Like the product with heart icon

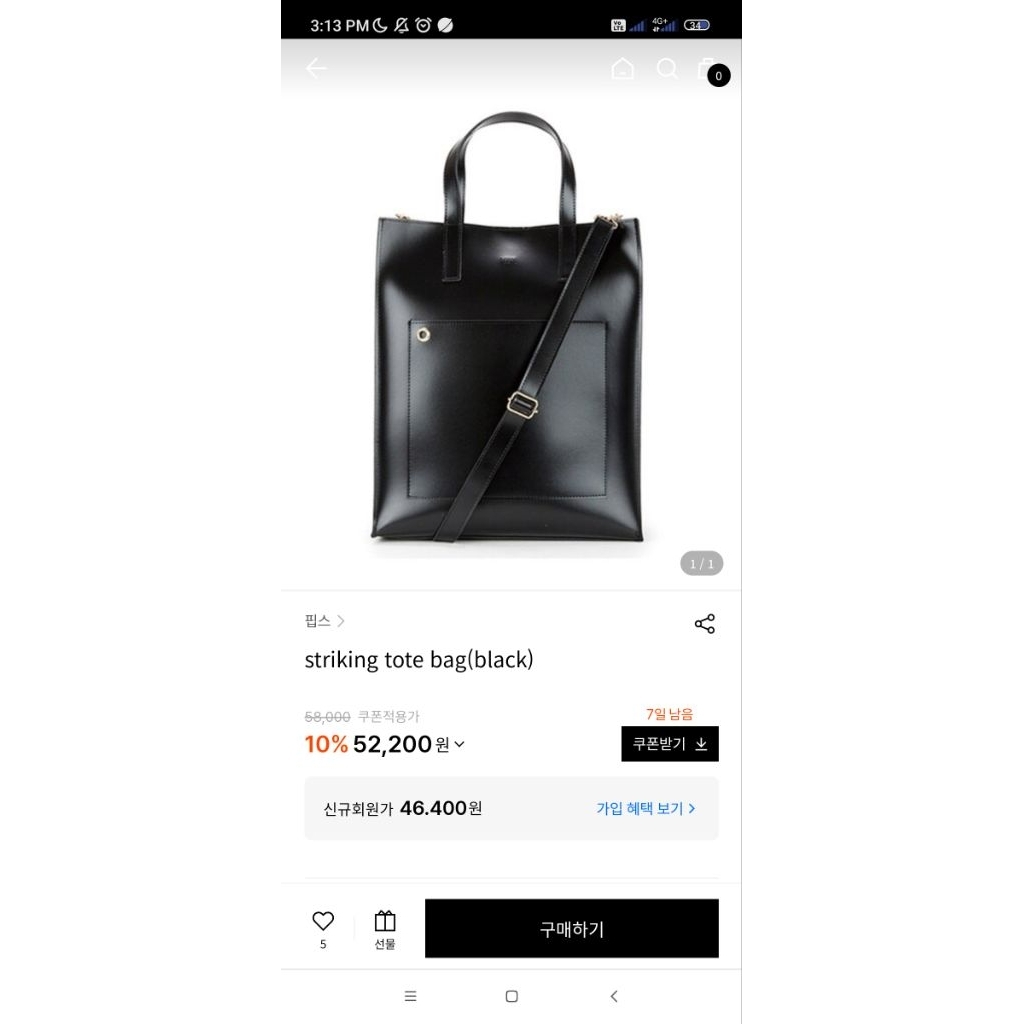(323, 922)
